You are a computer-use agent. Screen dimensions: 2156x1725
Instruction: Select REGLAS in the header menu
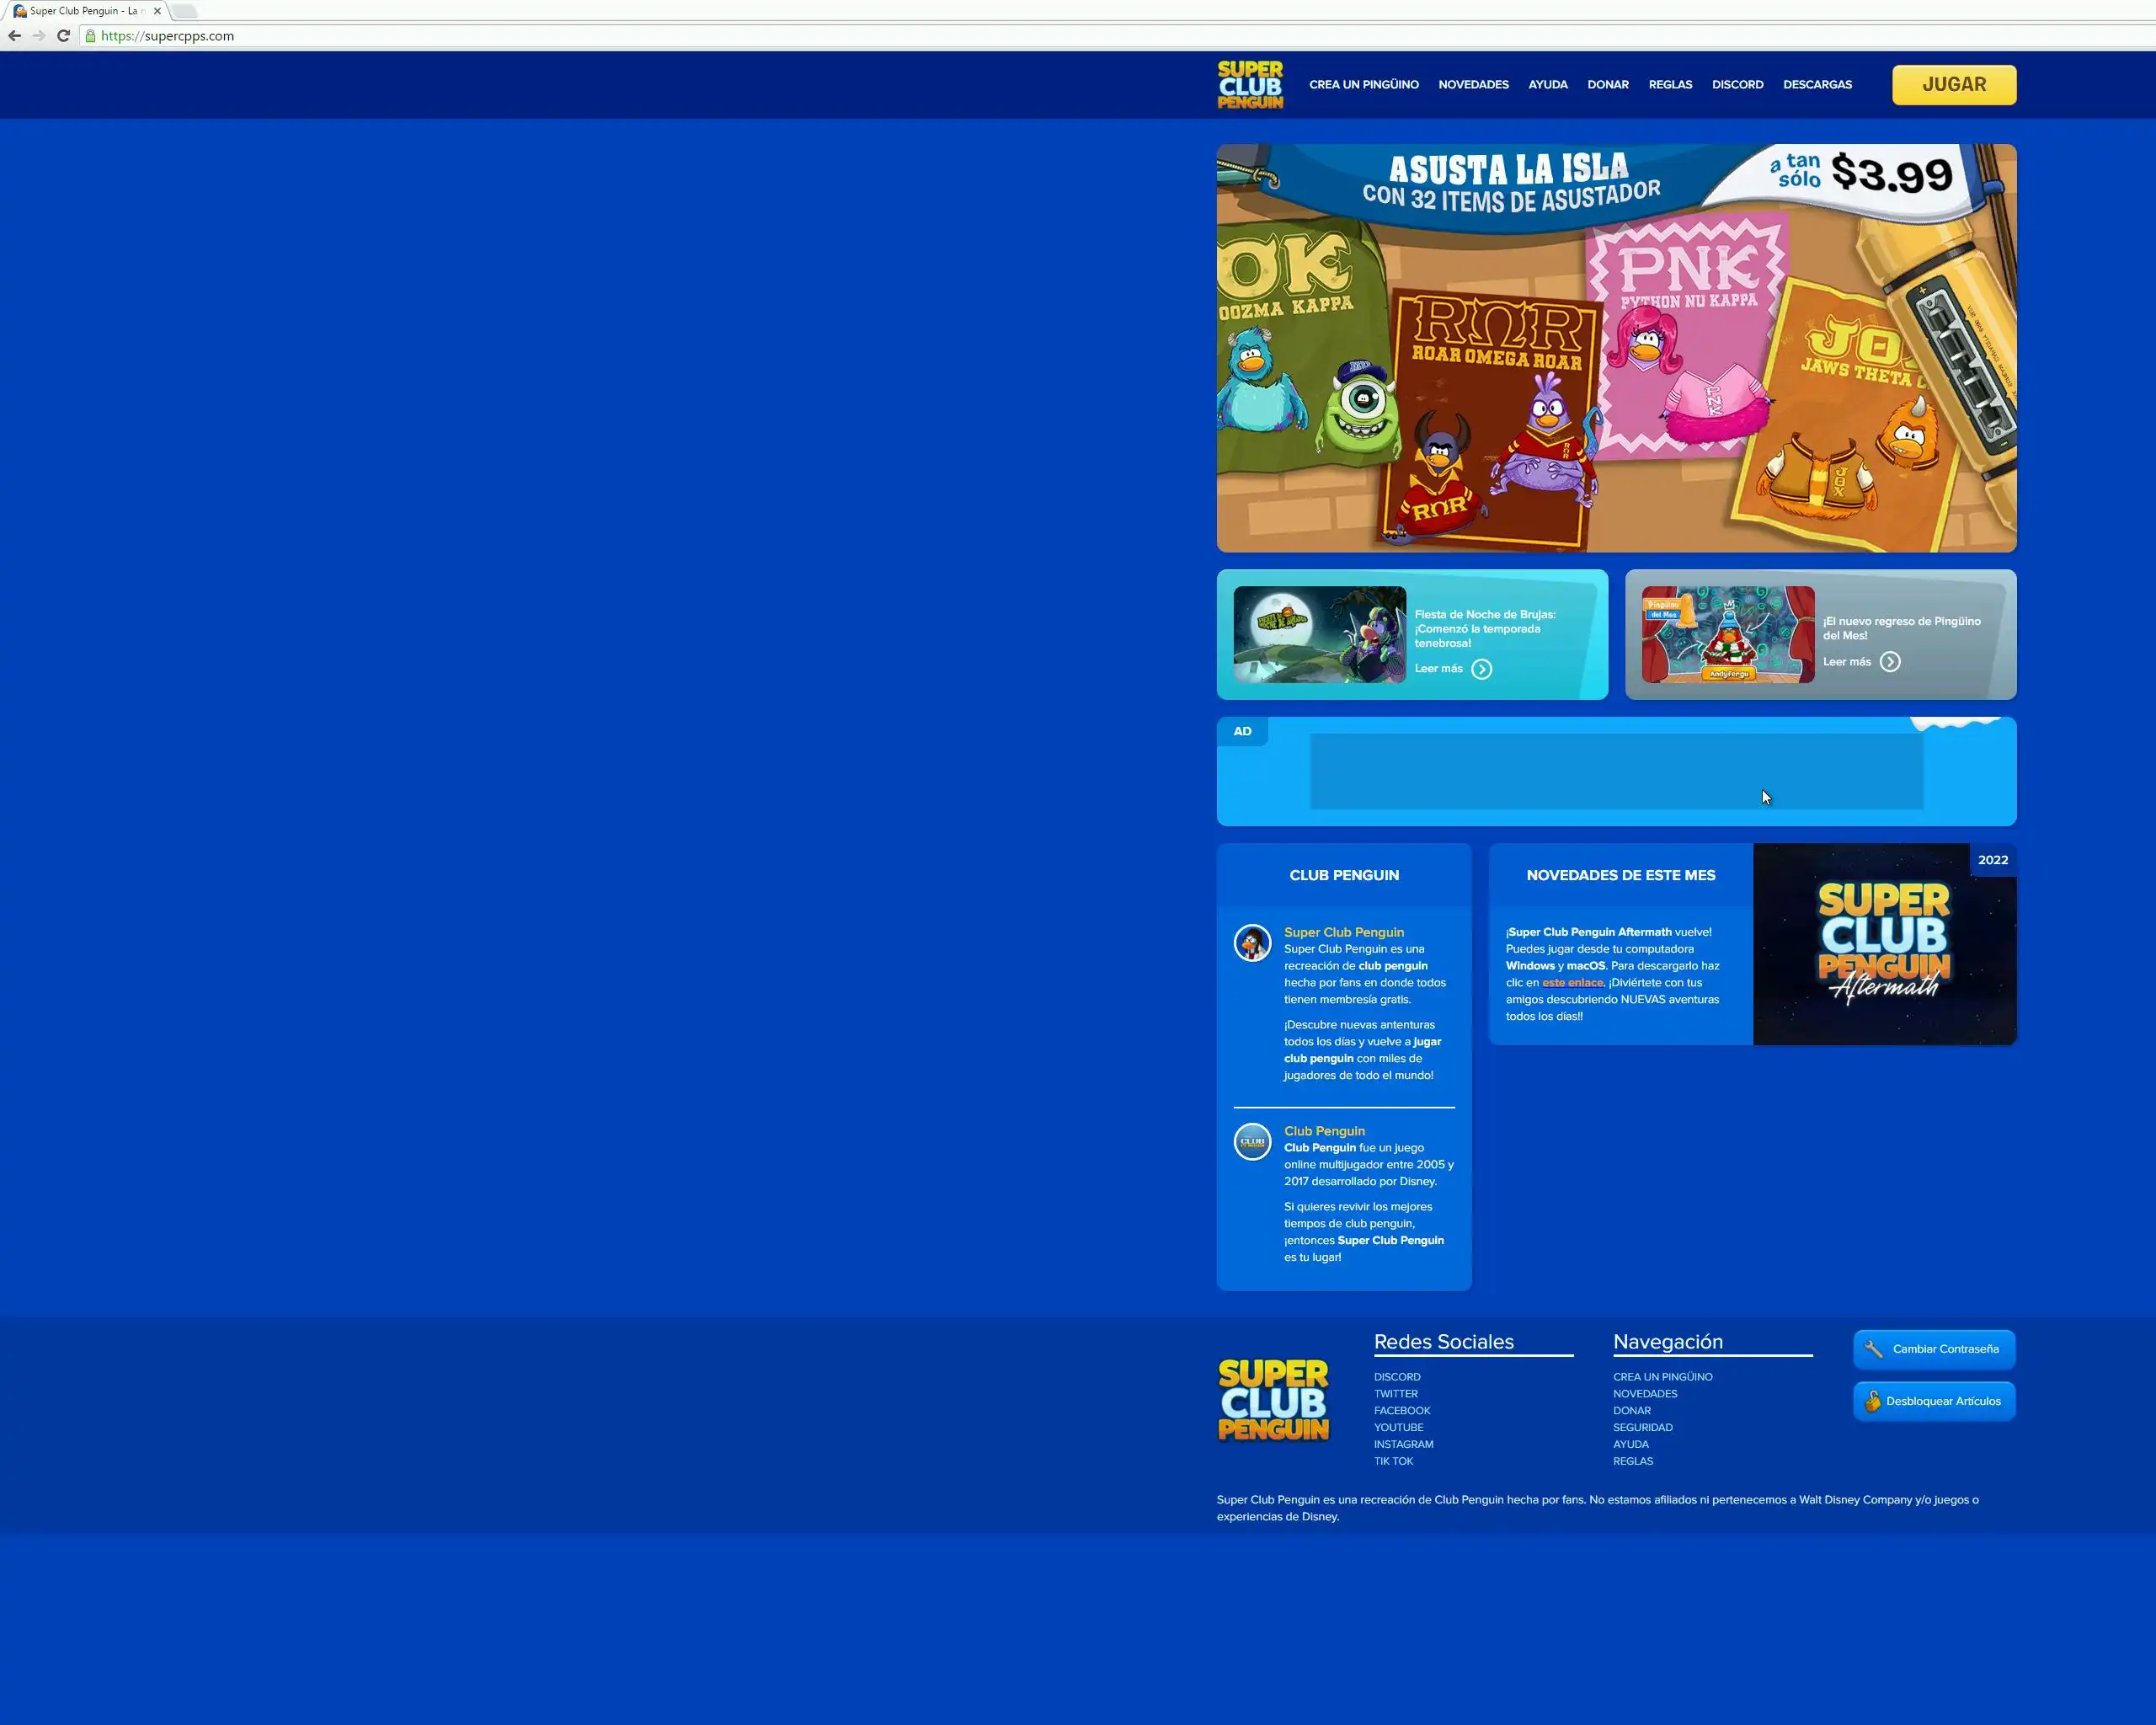point(1669,85)
